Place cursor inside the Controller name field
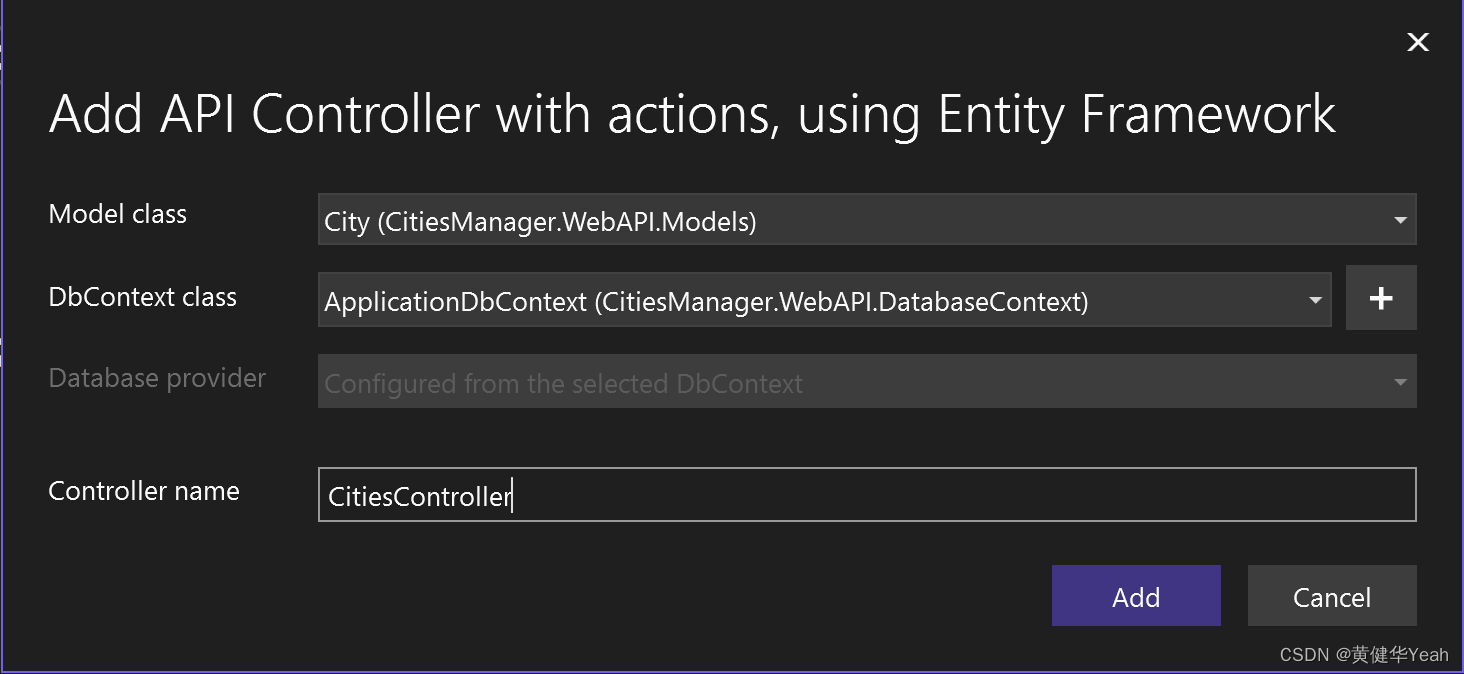Image resolution: width=1464 pixels, height=674 pixels. point(700,494)
